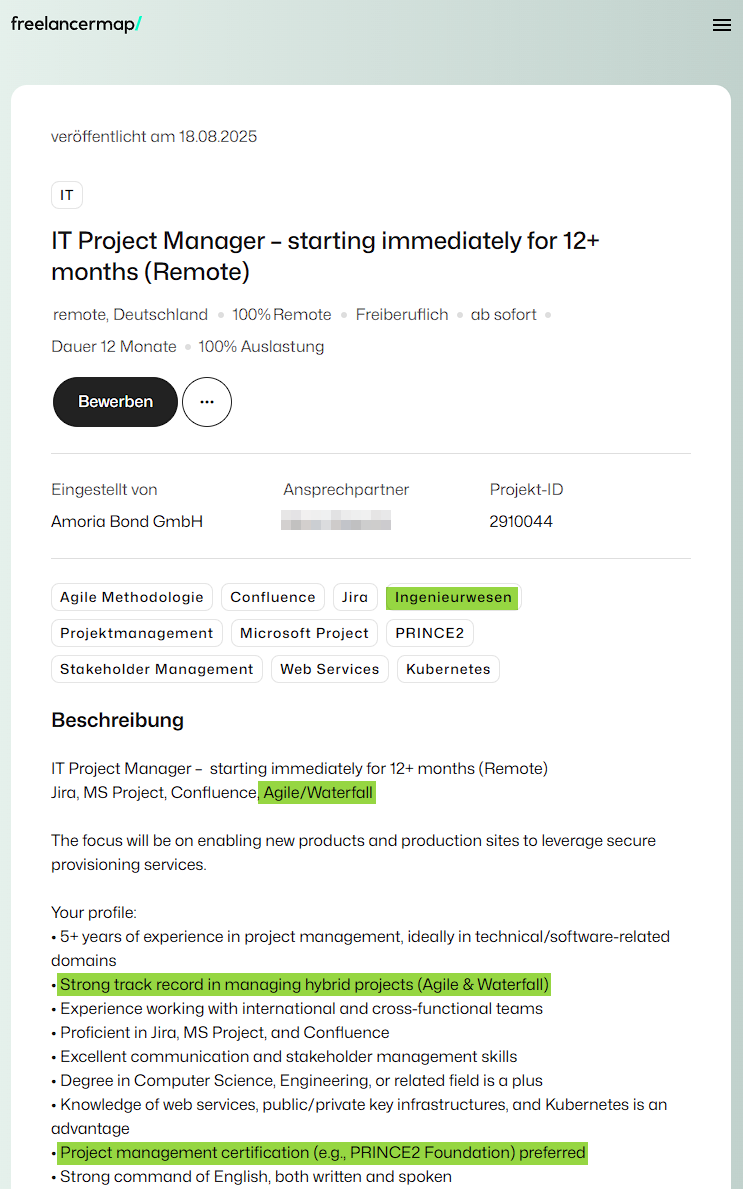The width and height of the screenshot is (743, 1189).
Task: Click the freelancermap logo
Action: [76, 25]
